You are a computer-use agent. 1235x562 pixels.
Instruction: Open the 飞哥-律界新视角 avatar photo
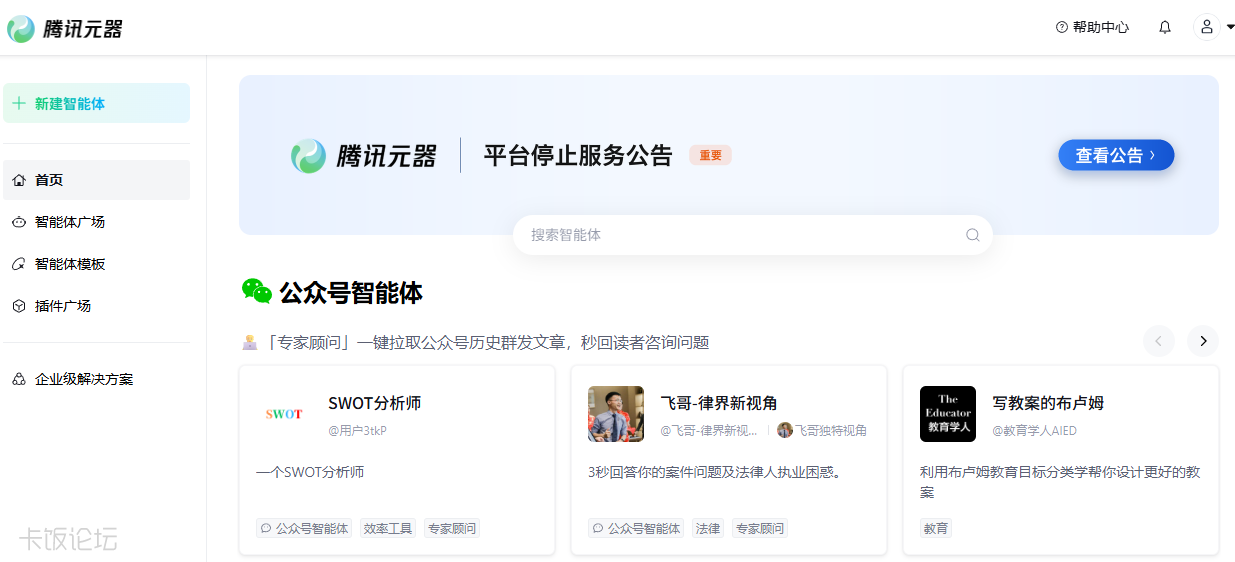point(616,414)
